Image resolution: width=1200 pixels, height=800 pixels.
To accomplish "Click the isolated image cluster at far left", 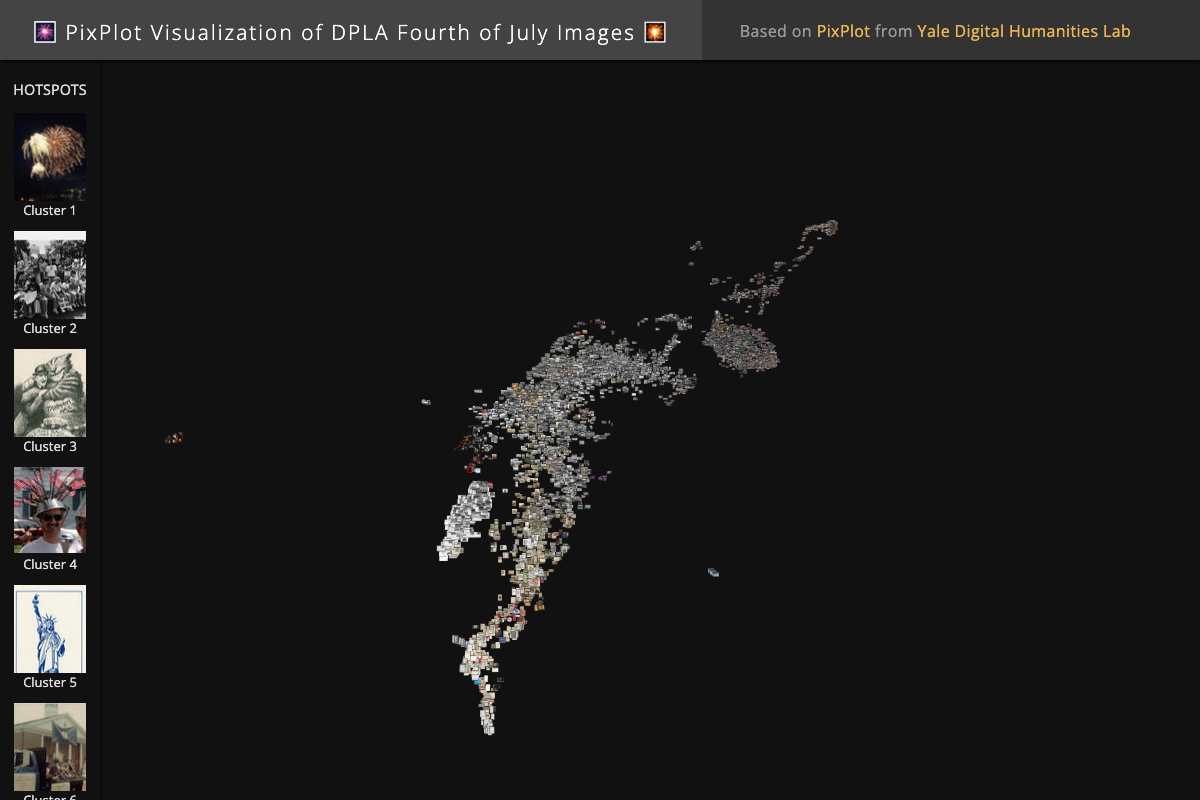I will click(x=174, y=437).
